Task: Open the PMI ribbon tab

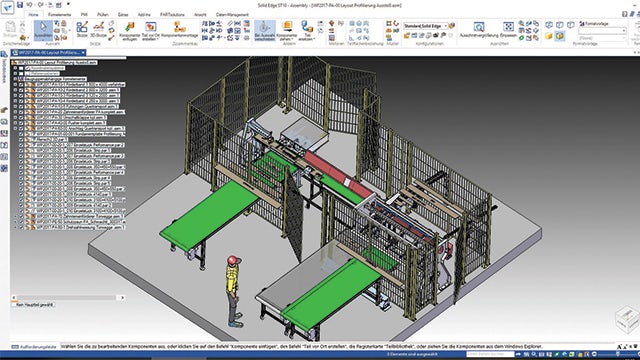Action: tap(84, 14)
